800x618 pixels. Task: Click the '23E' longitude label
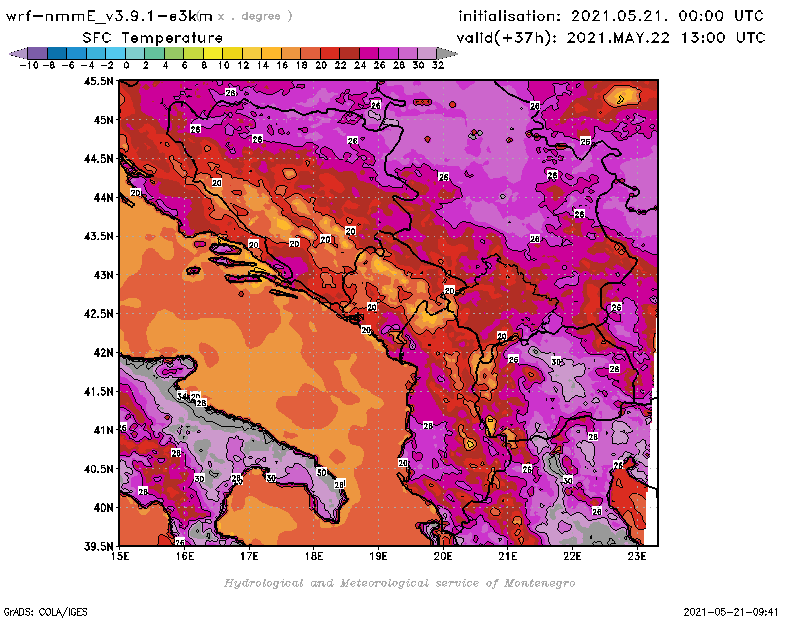637,556
